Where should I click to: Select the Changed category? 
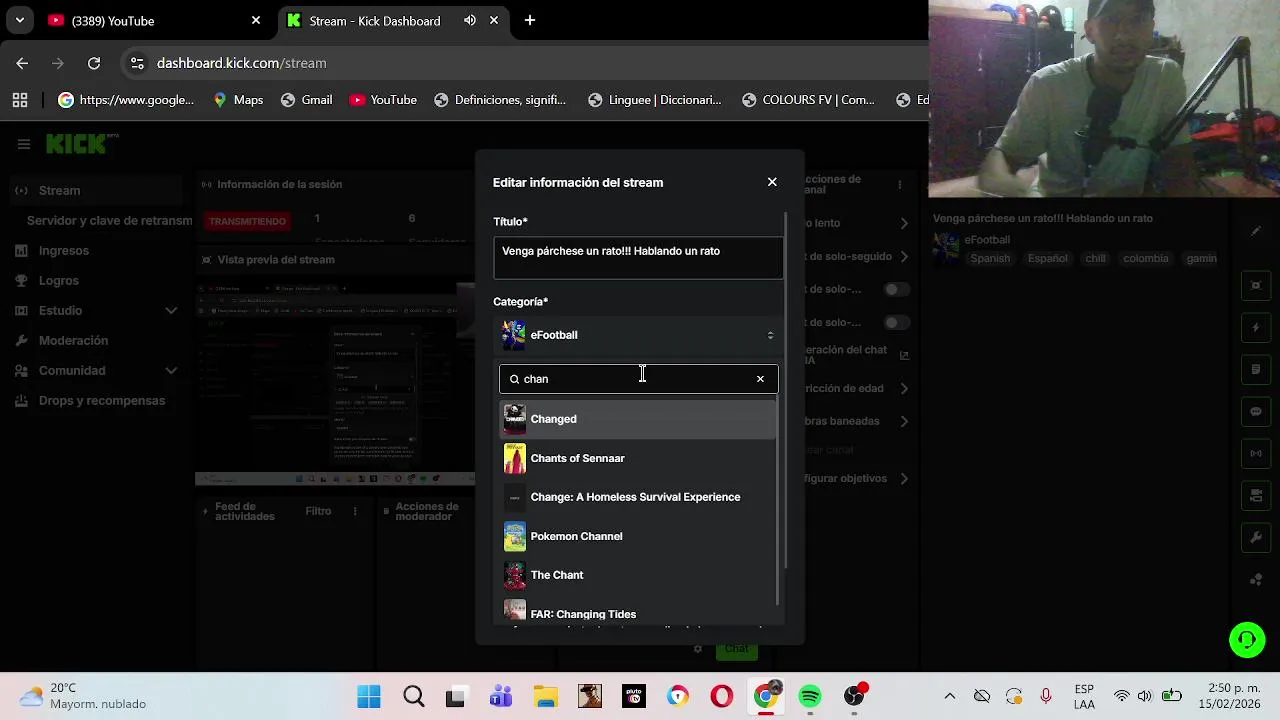[638, 419]
